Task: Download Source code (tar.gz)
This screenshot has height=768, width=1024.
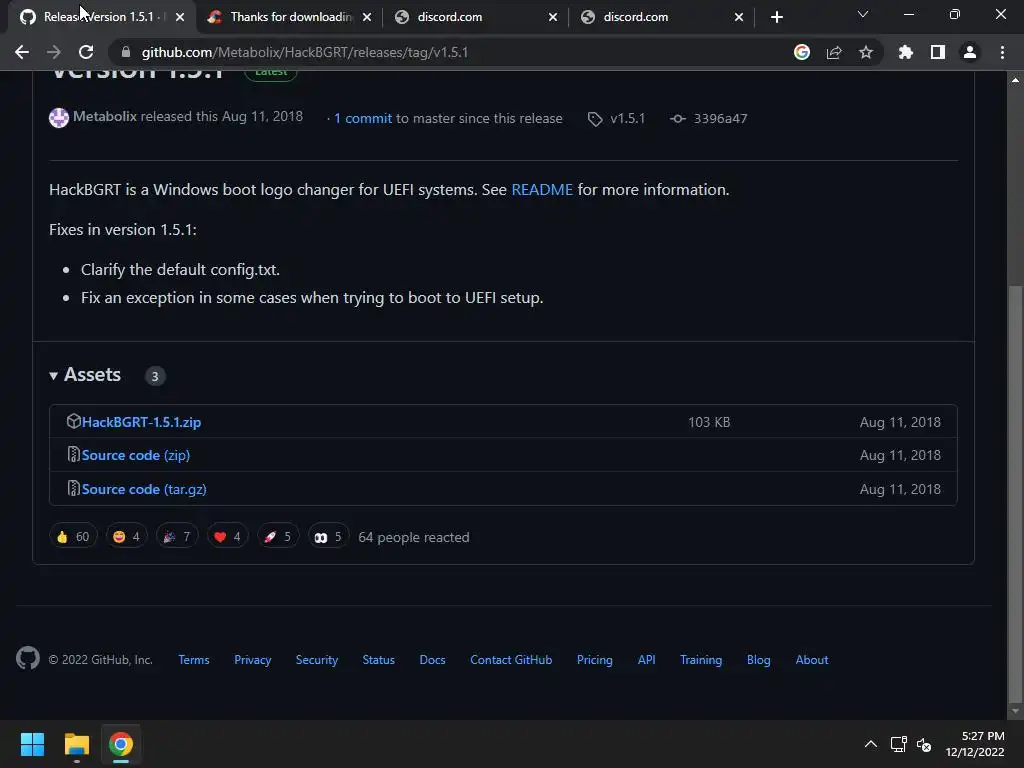Action: pos(144,489)
